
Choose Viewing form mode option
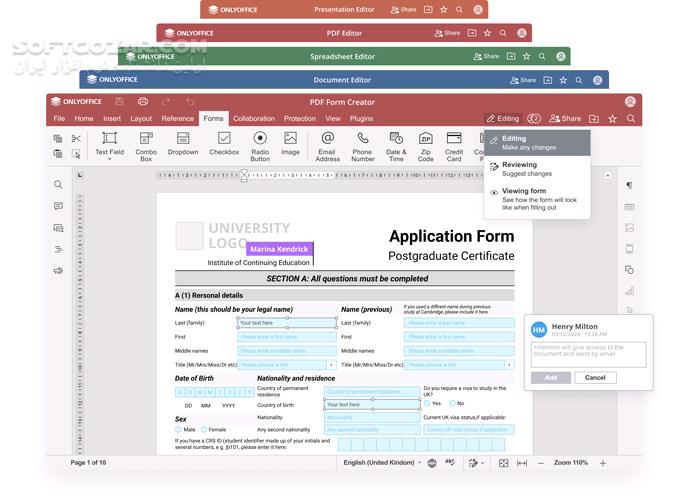coord(538,199)
